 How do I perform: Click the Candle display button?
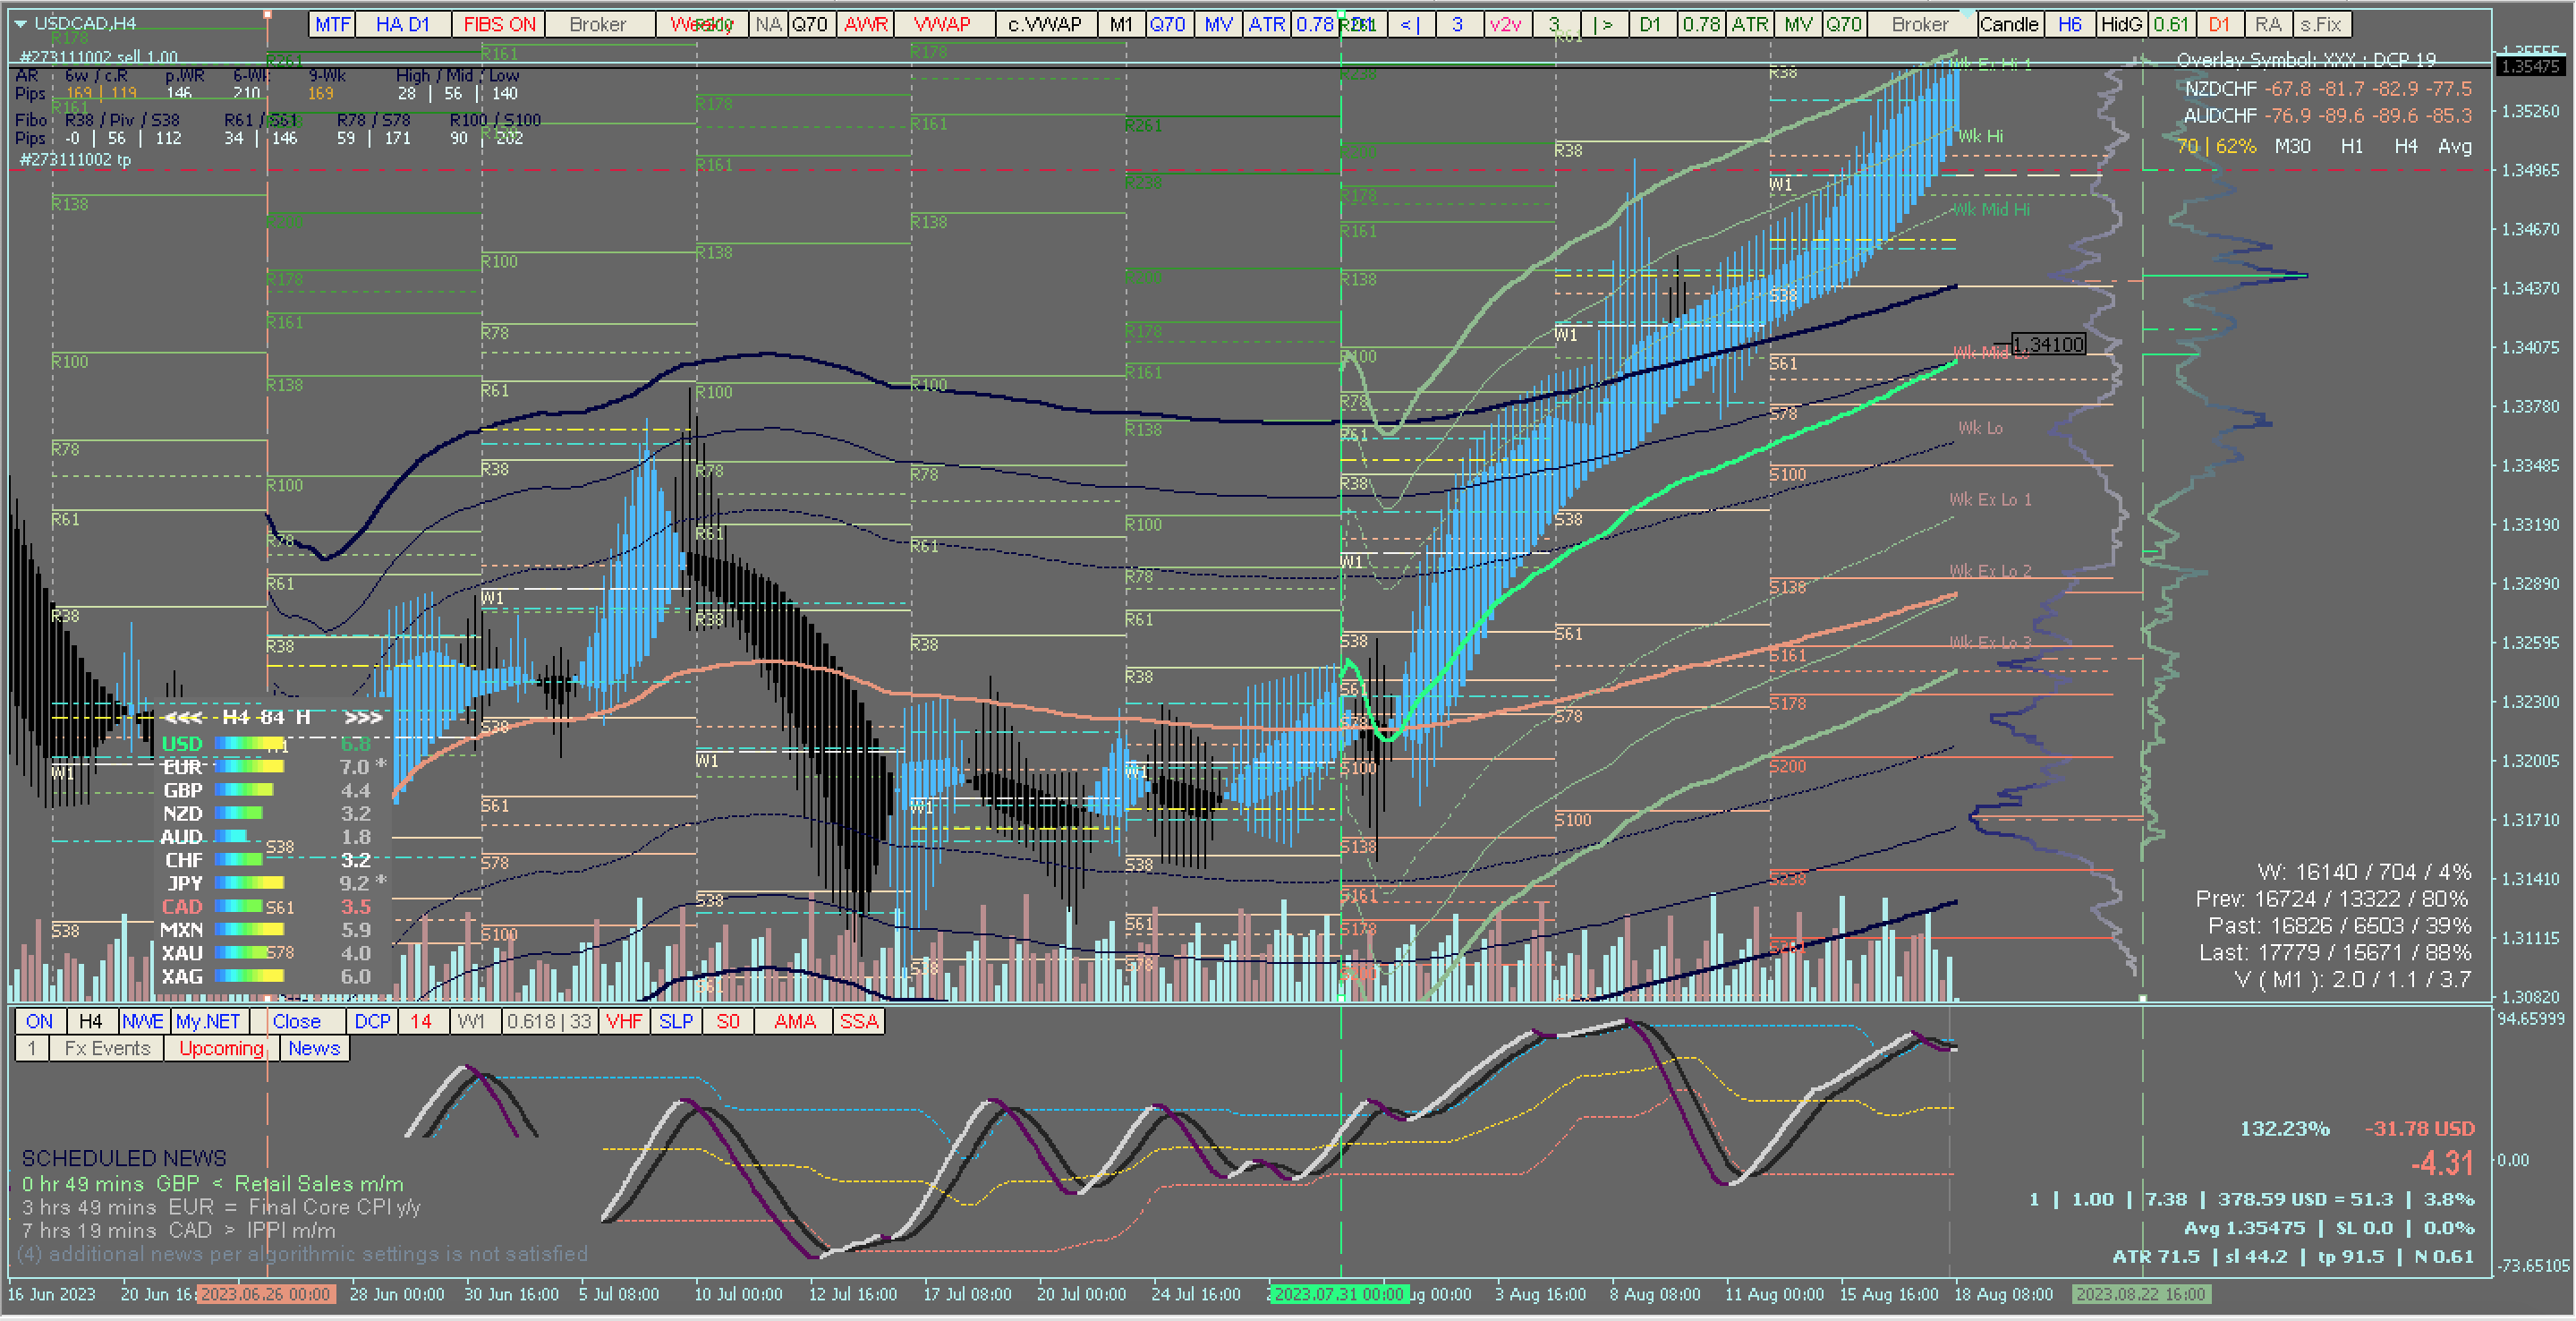point(2008,24)
